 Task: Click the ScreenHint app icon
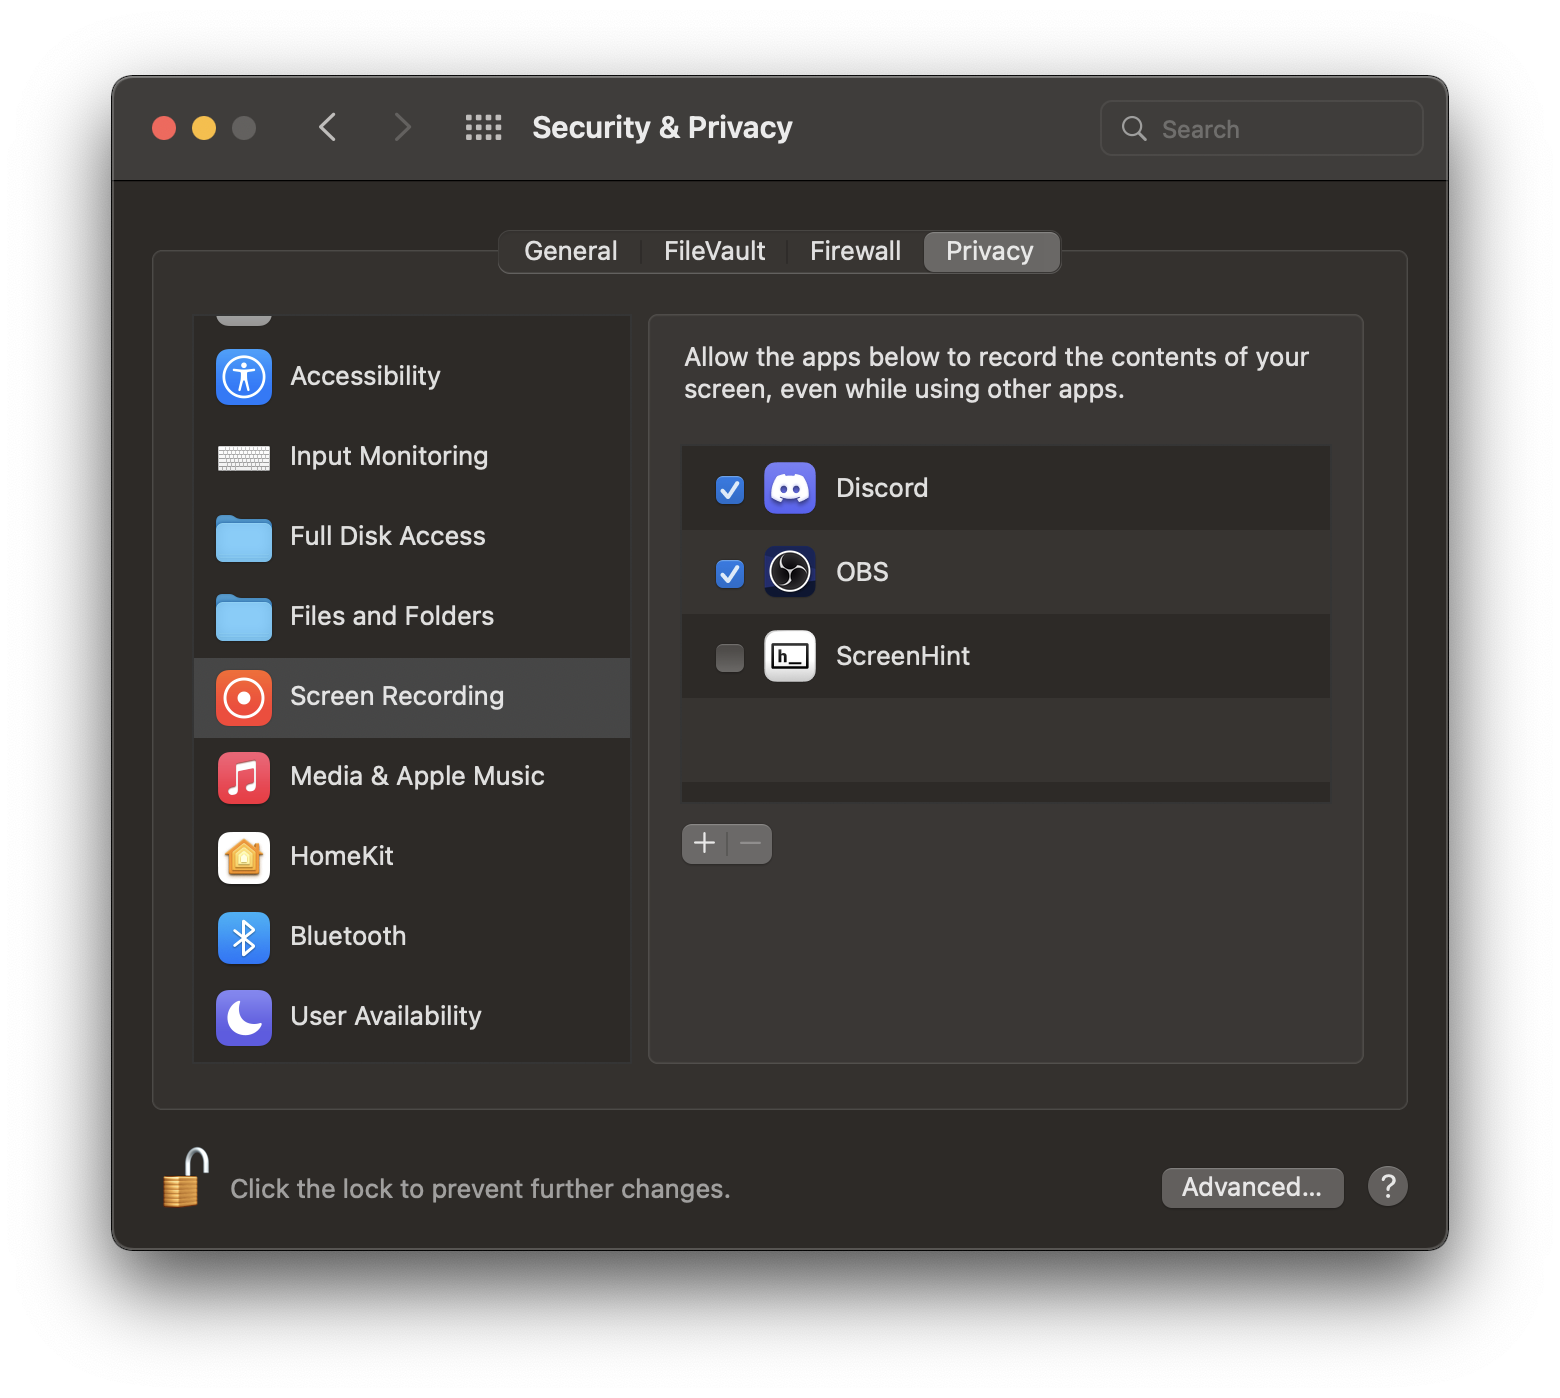(790, 656)
